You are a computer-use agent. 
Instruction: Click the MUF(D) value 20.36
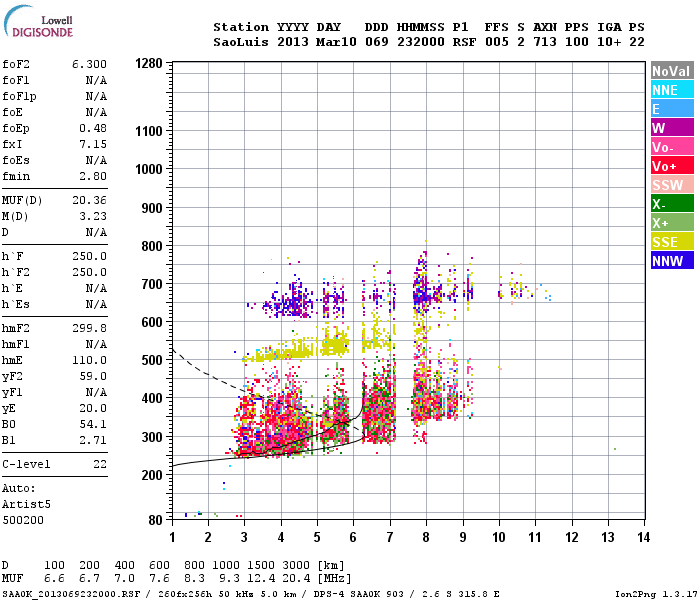[x=89, y=200]
